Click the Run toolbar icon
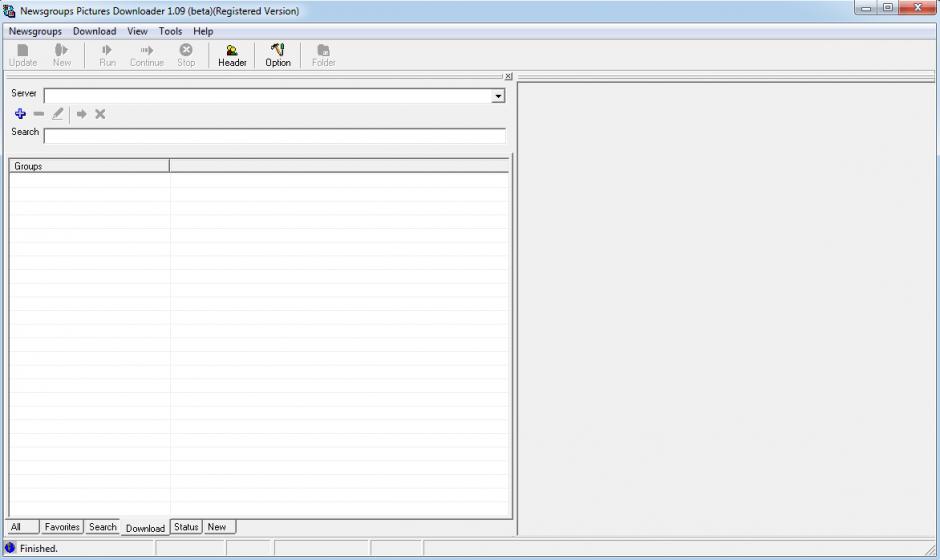Image resolution: width=940 pixels, height=560 pixels. coord(107,55)
